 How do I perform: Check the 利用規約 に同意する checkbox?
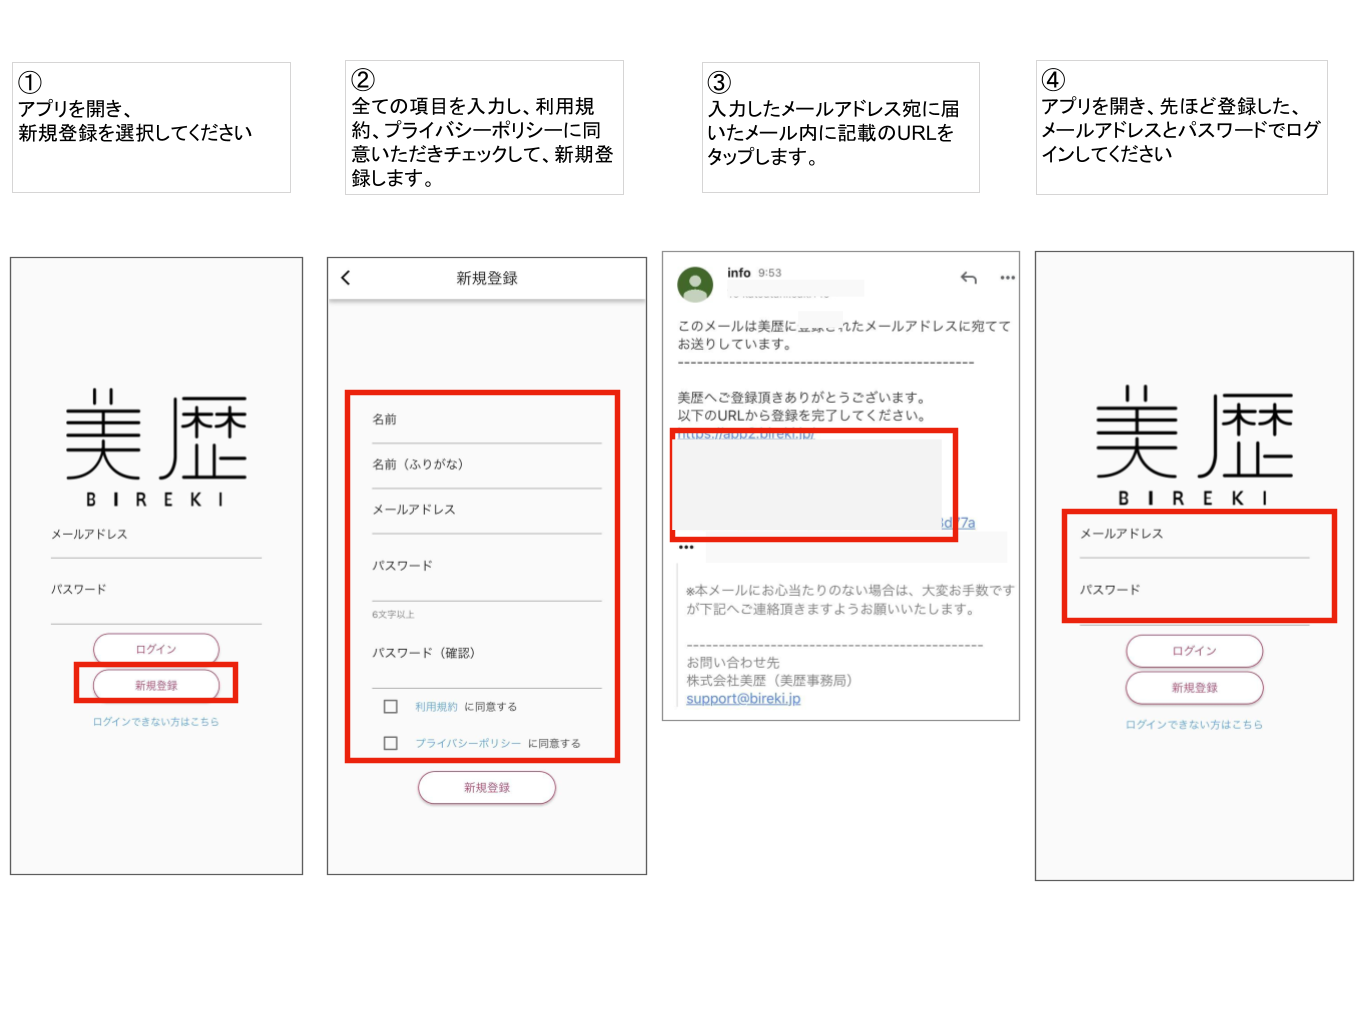coord(391,707)
